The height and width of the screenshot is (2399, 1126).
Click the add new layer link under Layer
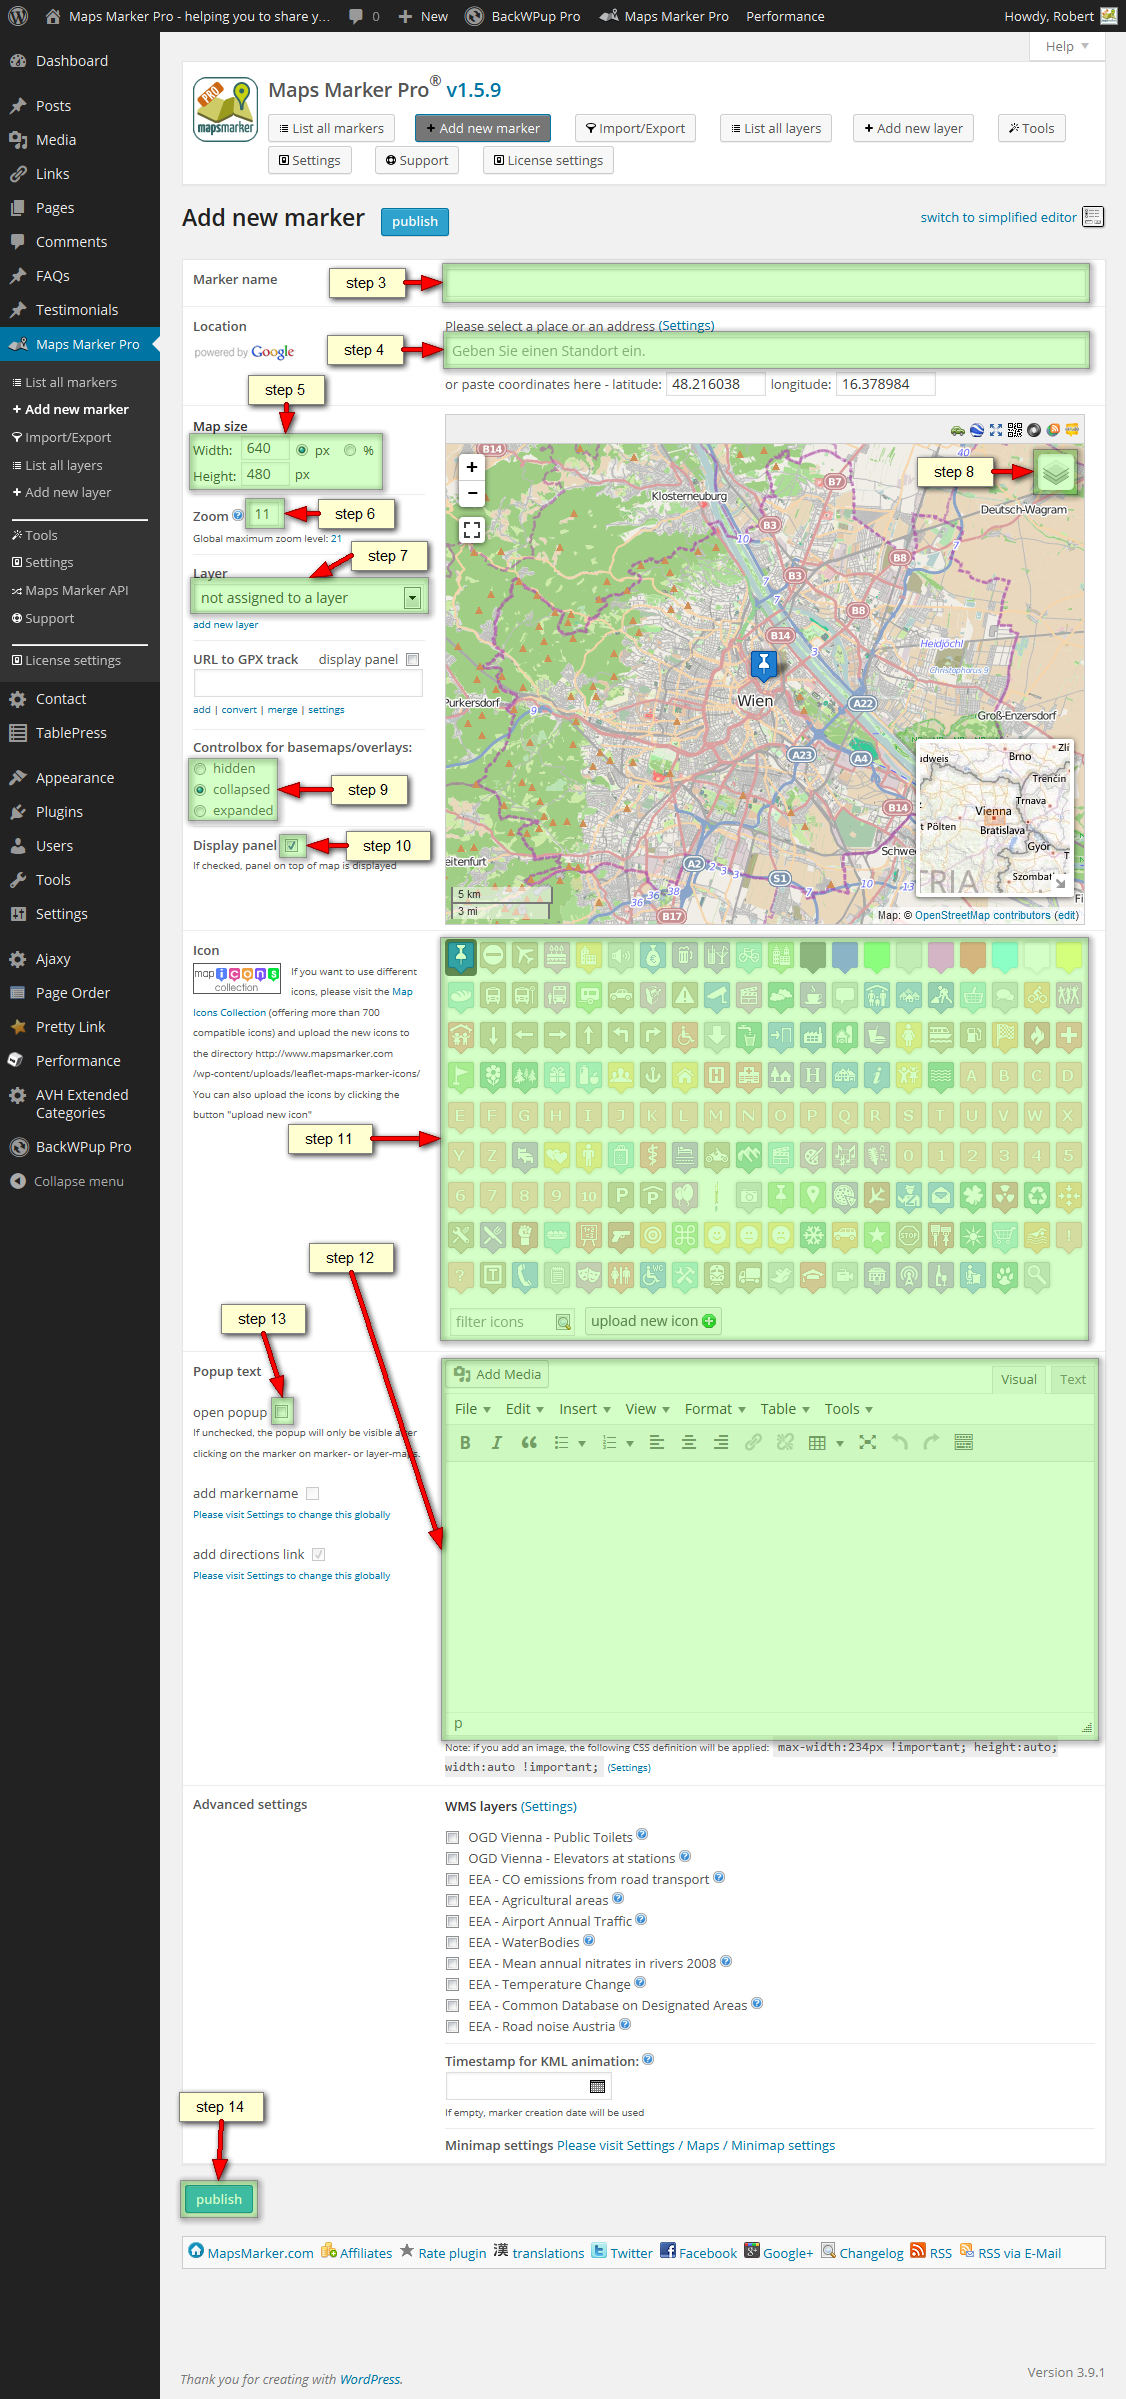[225, 625]
